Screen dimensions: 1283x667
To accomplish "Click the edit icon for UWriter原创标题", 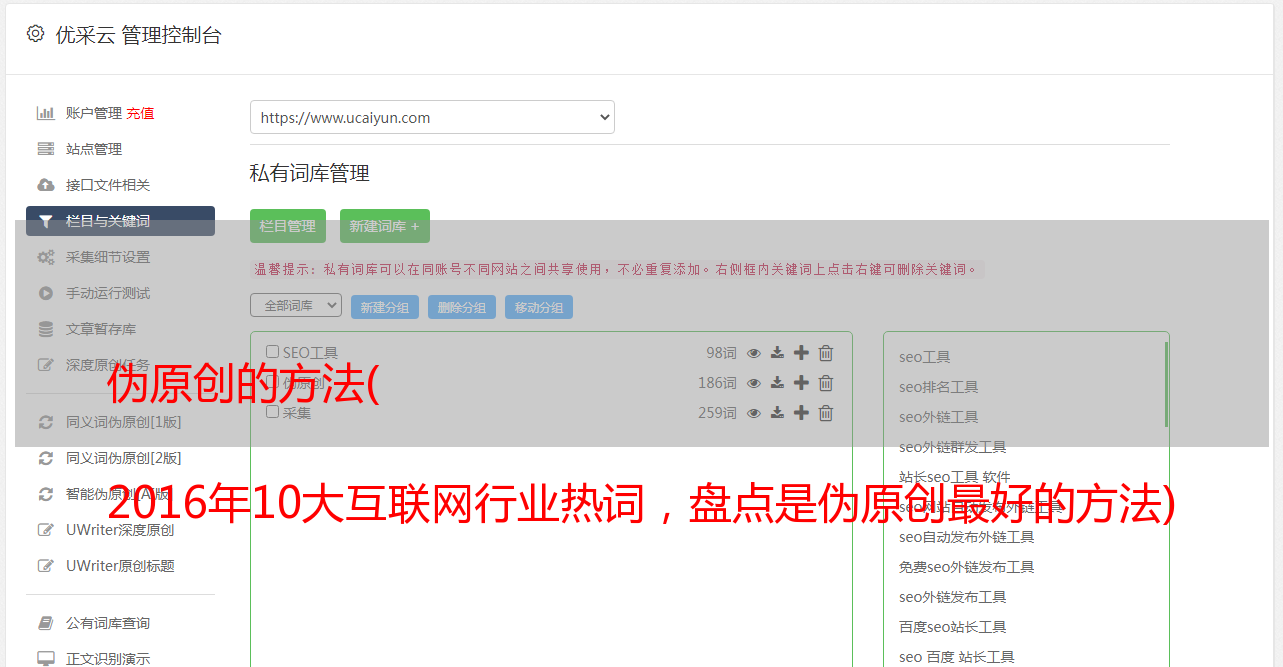I will click(46, 566).
